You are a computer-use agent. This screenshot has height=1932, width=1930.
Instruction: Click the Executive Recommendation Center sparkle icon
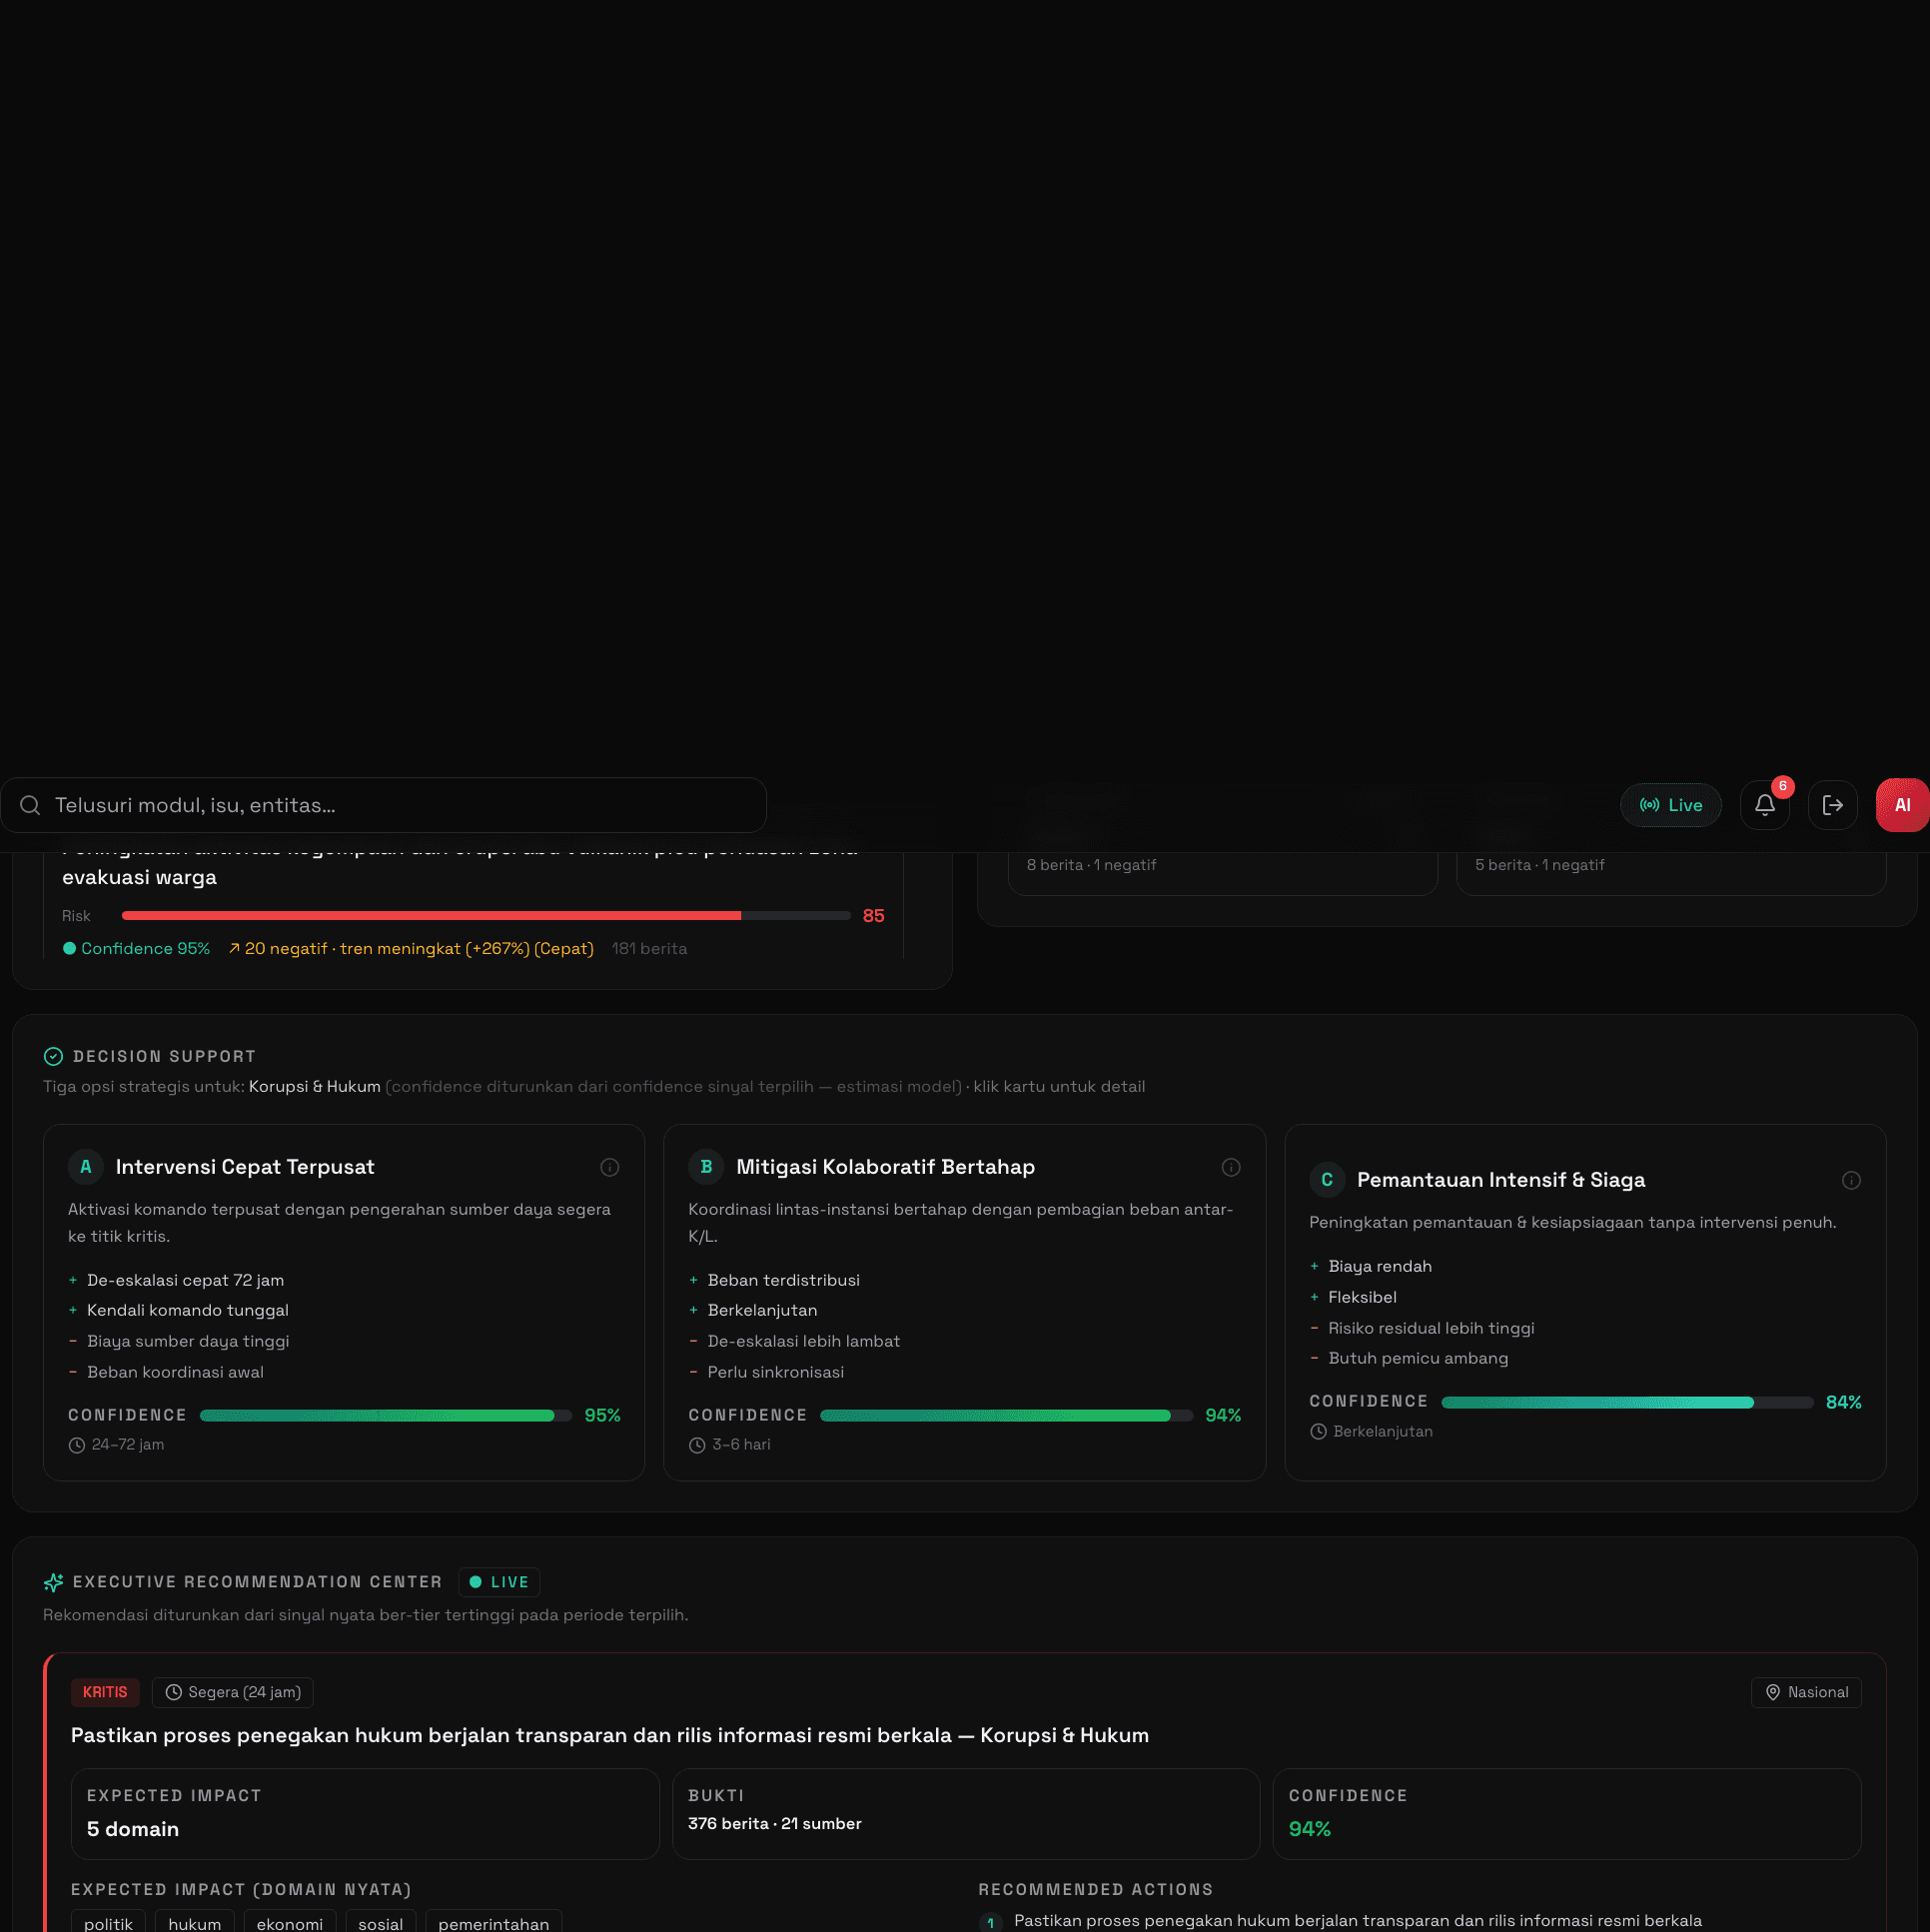(53, 1582)
